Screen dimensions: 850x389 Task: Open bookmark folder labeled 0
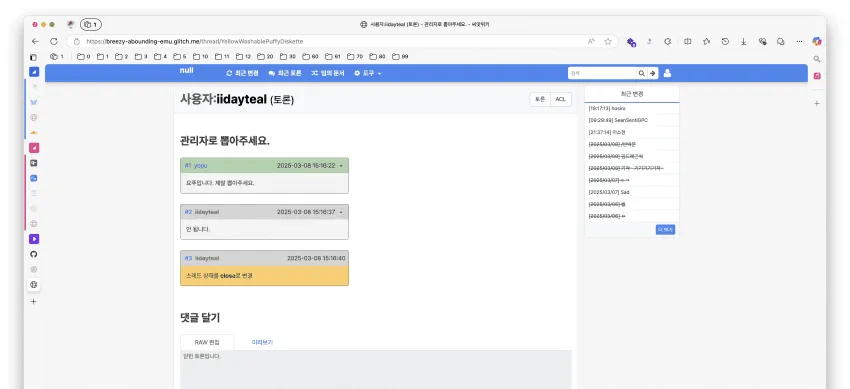tap(83, 56)
